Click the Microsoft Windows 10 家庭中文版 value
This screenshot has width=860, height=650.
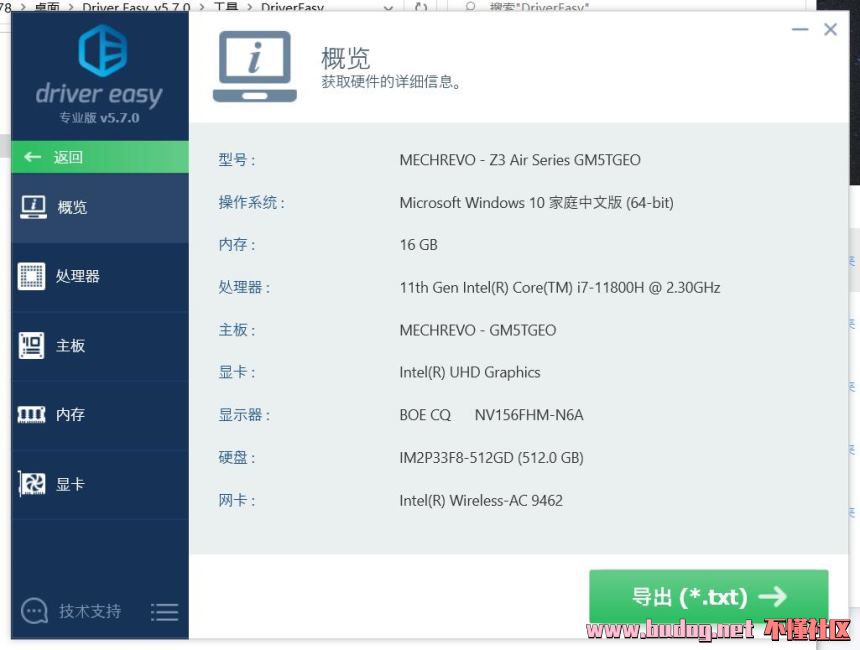tap(536, 202)
